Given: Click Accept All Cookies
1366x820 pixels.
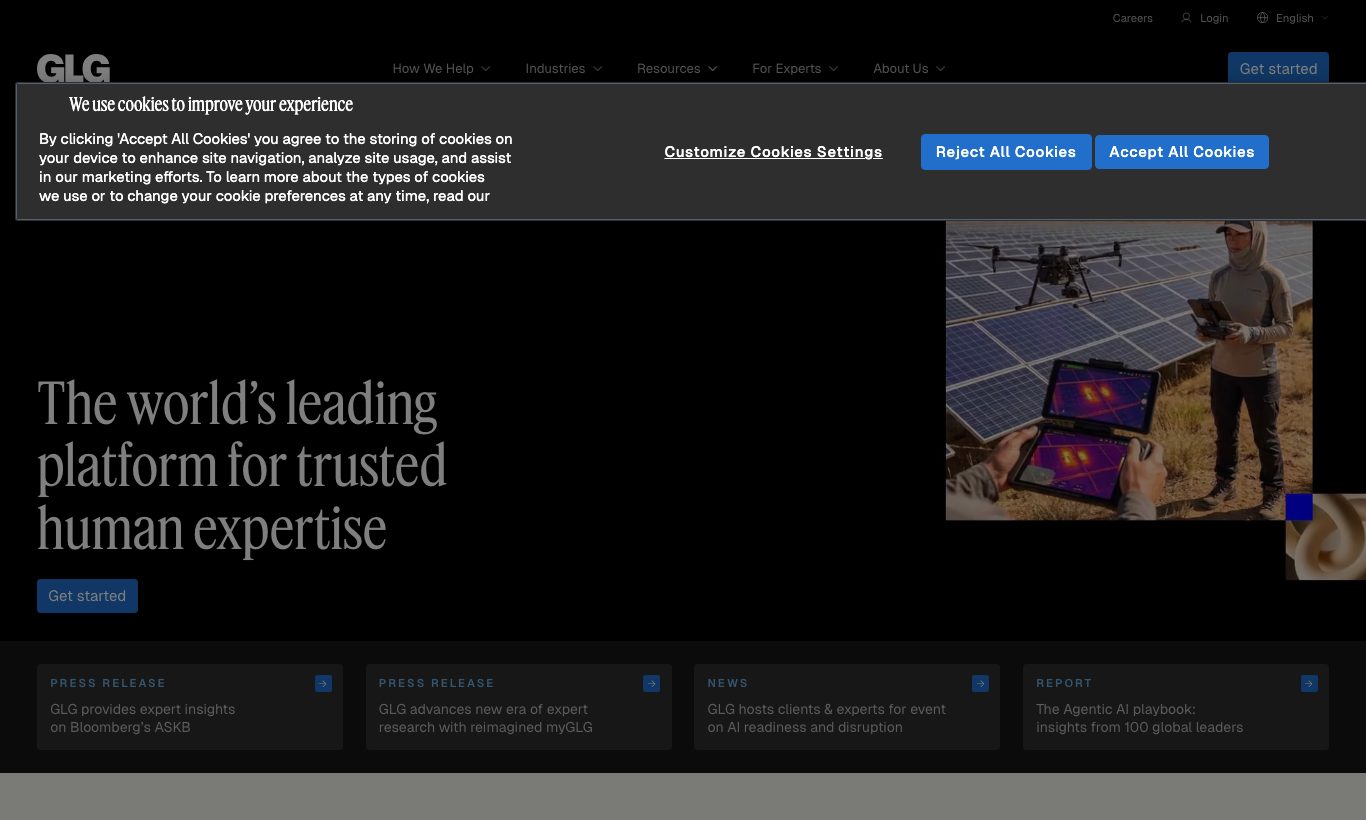Looking at the screenshot, I should click(x=1182, y=152).
